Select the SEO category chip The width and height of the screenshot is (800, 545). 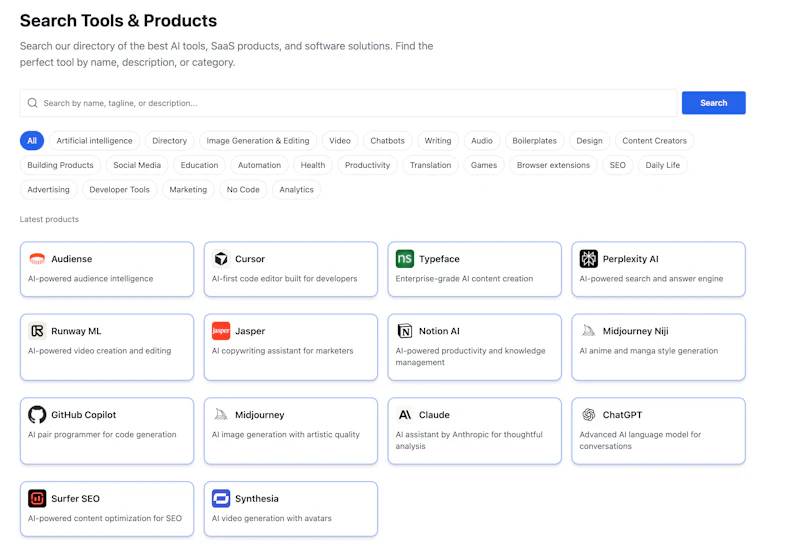click(x=617, y=165)
